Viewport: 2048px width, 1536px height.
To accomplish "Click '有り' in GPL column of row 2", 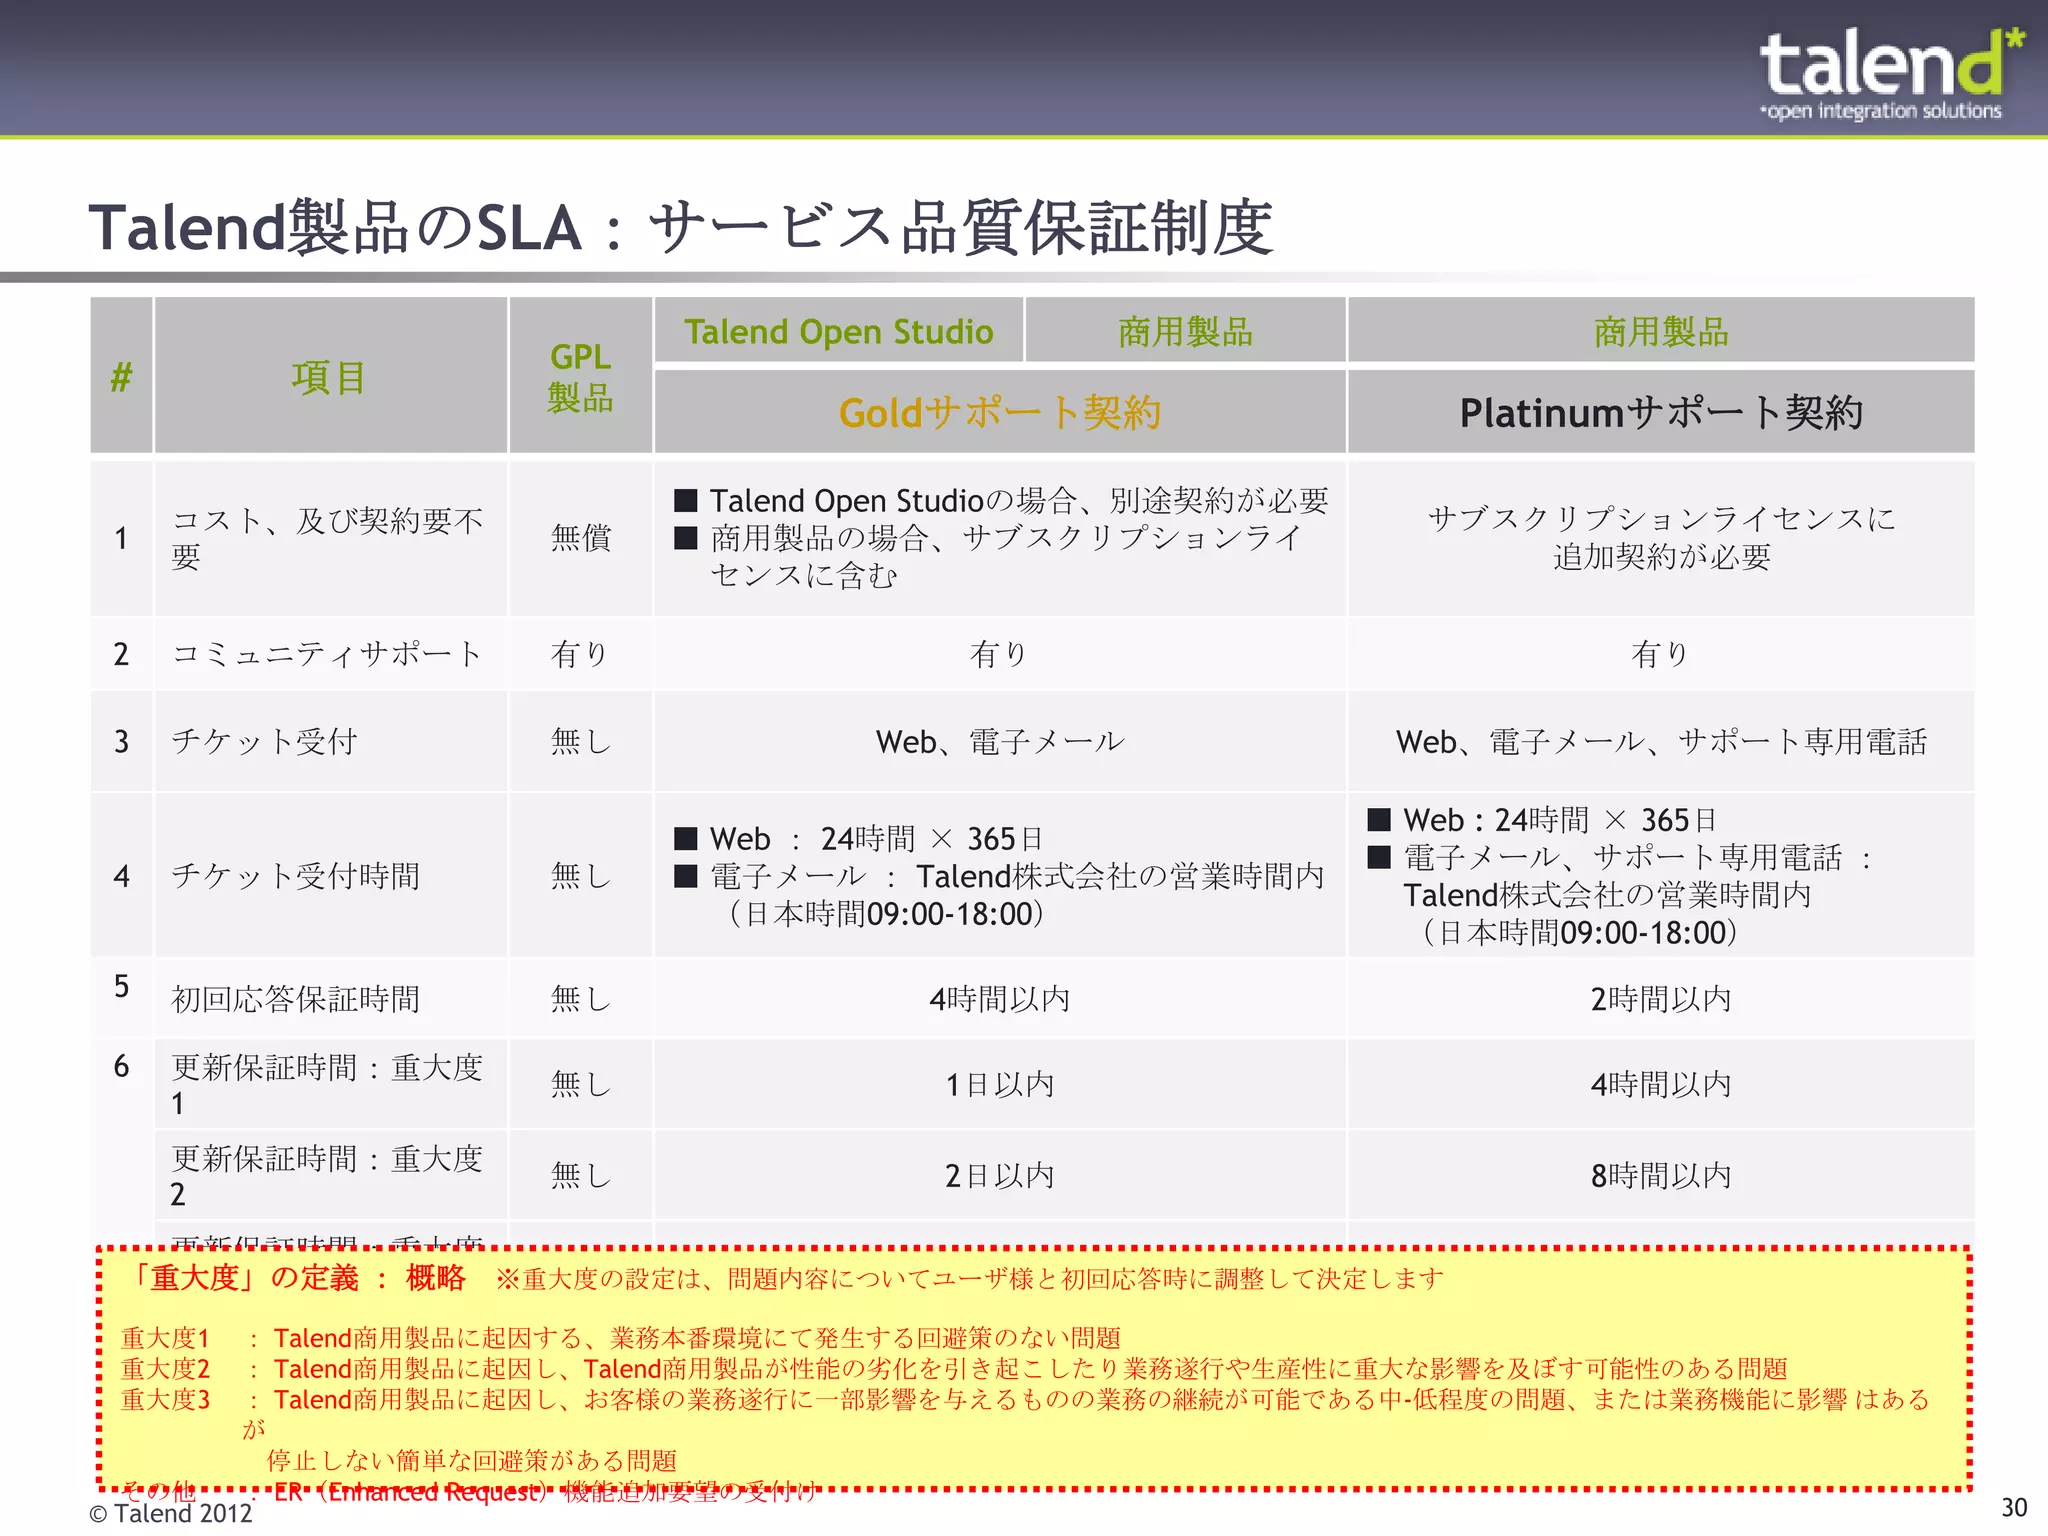I will (x=580, y=654).
